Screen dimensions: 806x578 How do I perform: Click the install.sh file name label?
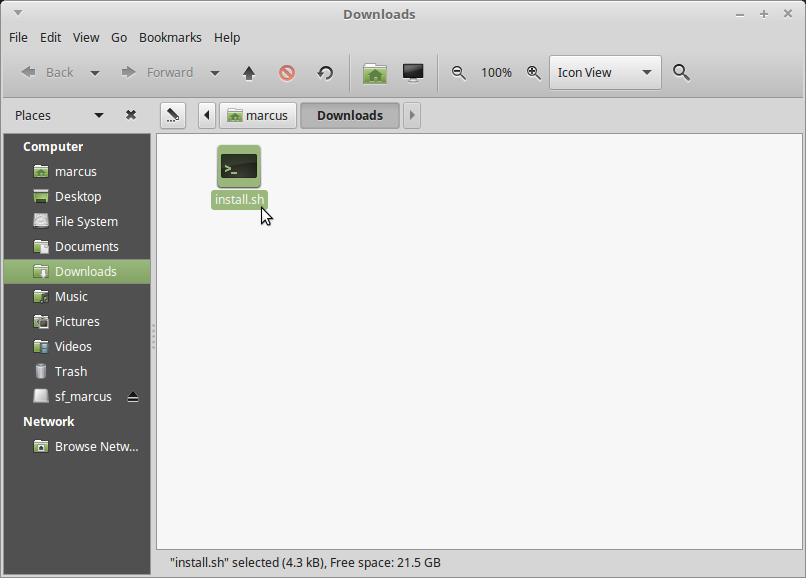pos(240,200)
